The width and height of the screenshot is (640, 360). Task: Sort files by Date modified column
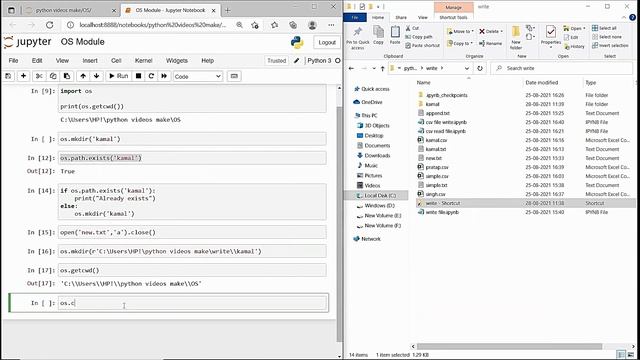[x=542, y=82]
